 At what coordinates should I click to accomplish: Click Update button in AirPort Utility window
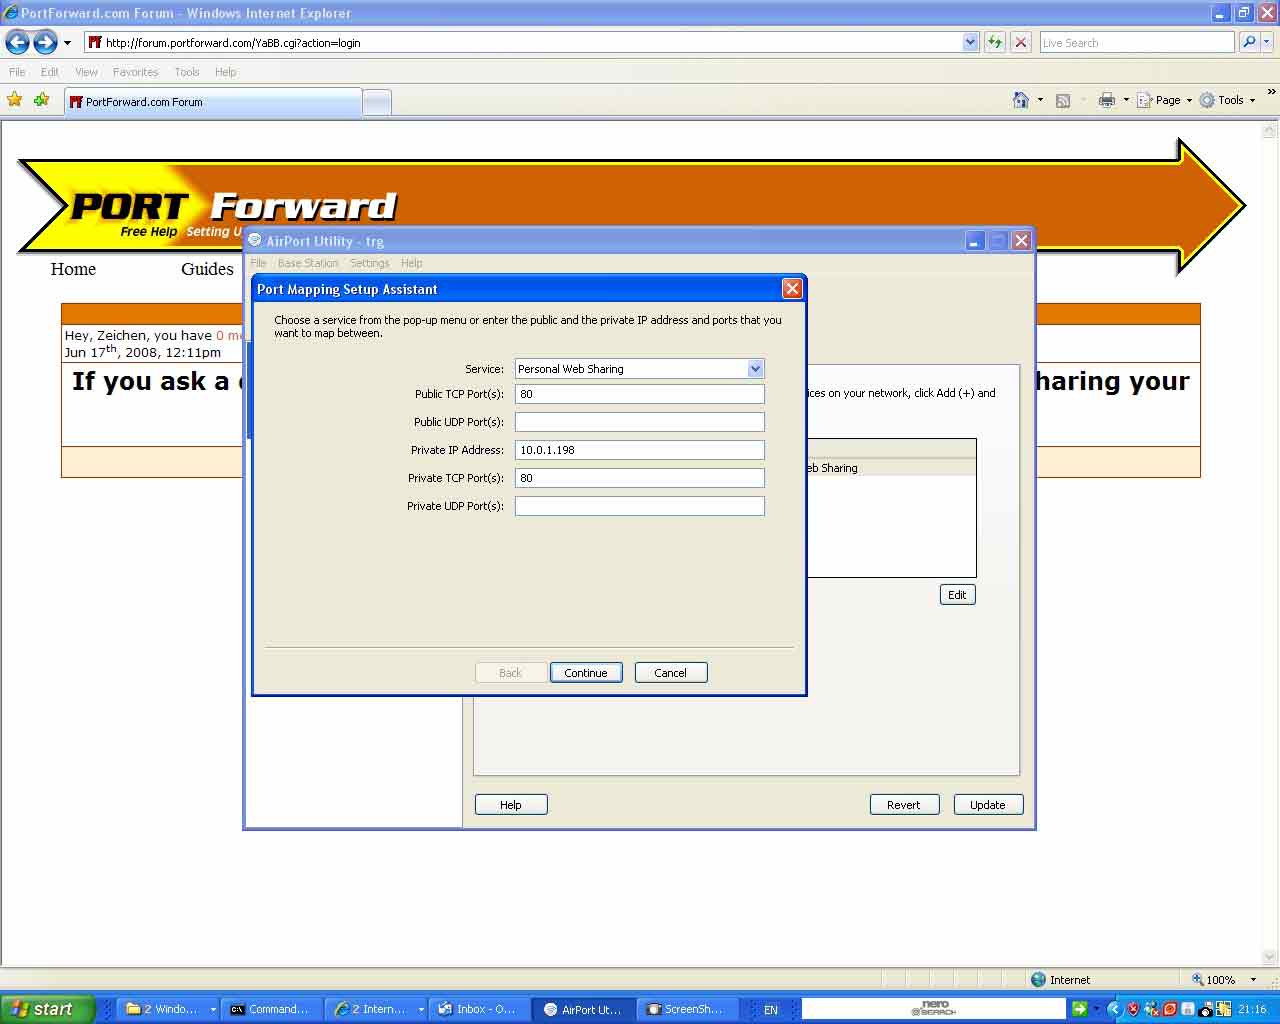click(988, 805)
